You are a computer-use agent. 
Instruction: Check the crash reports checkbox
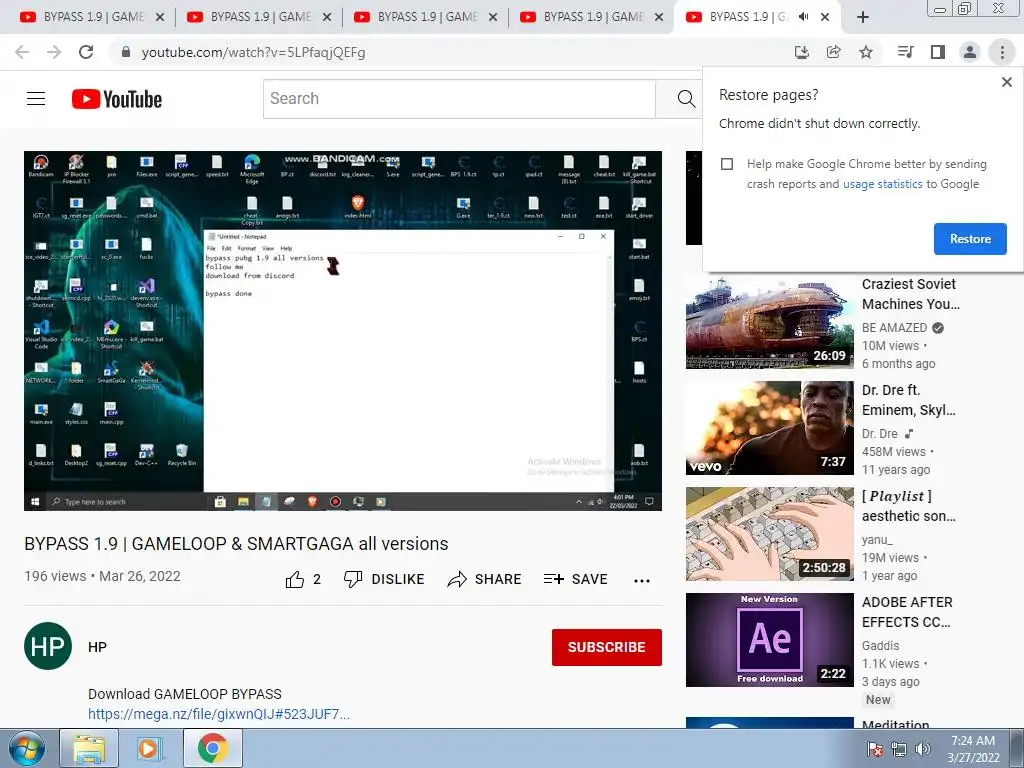pyautogui.click(x=727, y=164)
